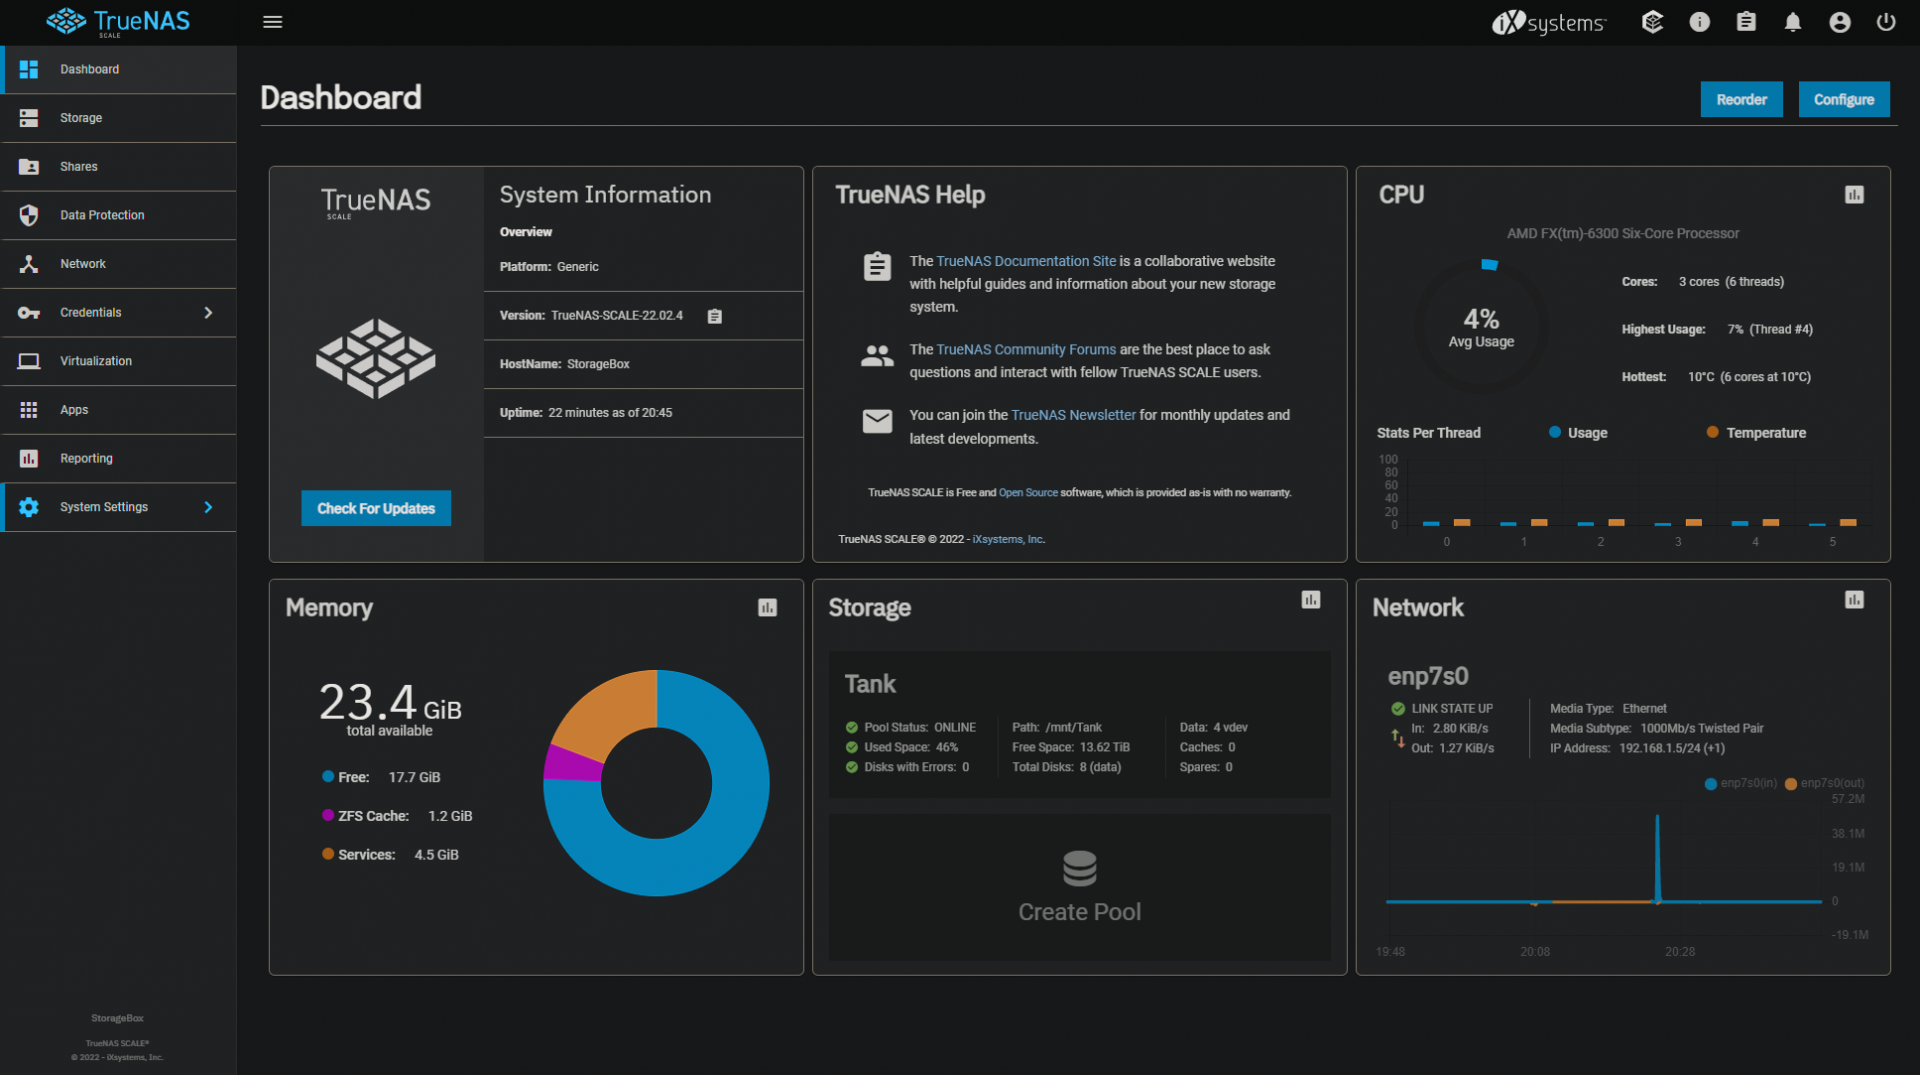Open the Reporting menu item
1920x1075 pixels.
pyautogui.click(x=119, y=459)
